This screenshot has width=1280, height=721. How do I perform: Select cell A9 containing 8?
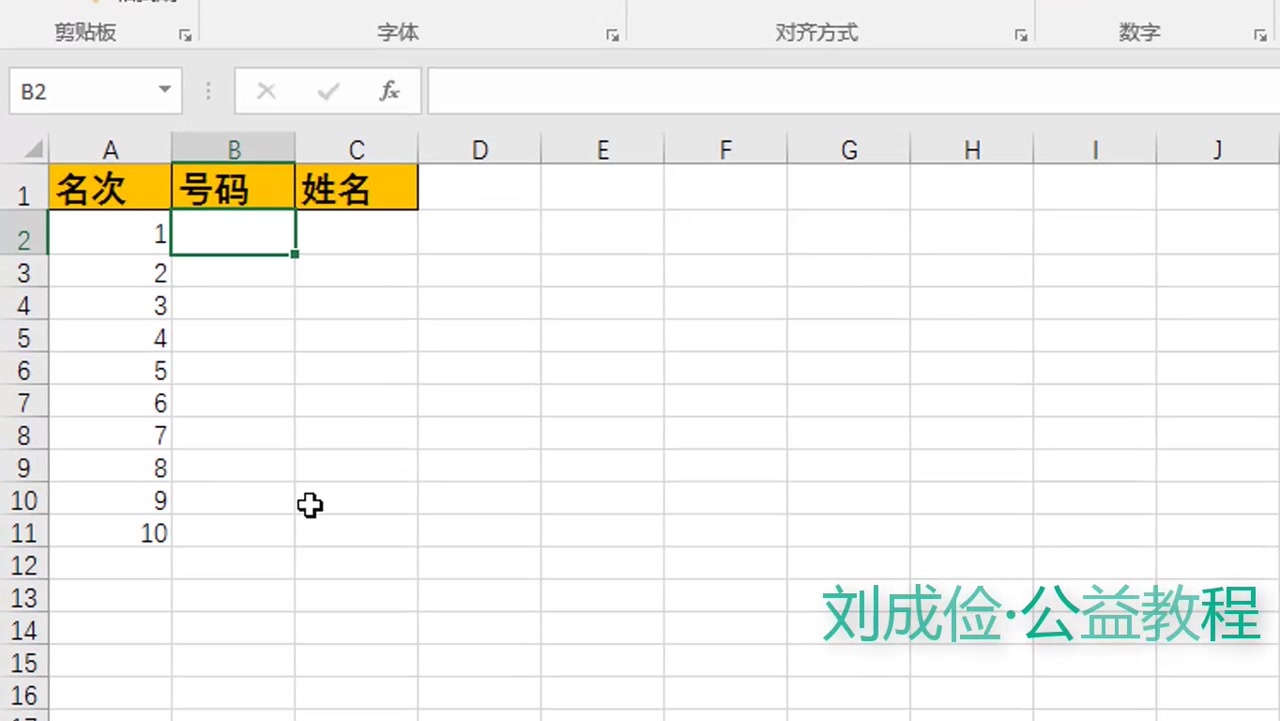110,468
